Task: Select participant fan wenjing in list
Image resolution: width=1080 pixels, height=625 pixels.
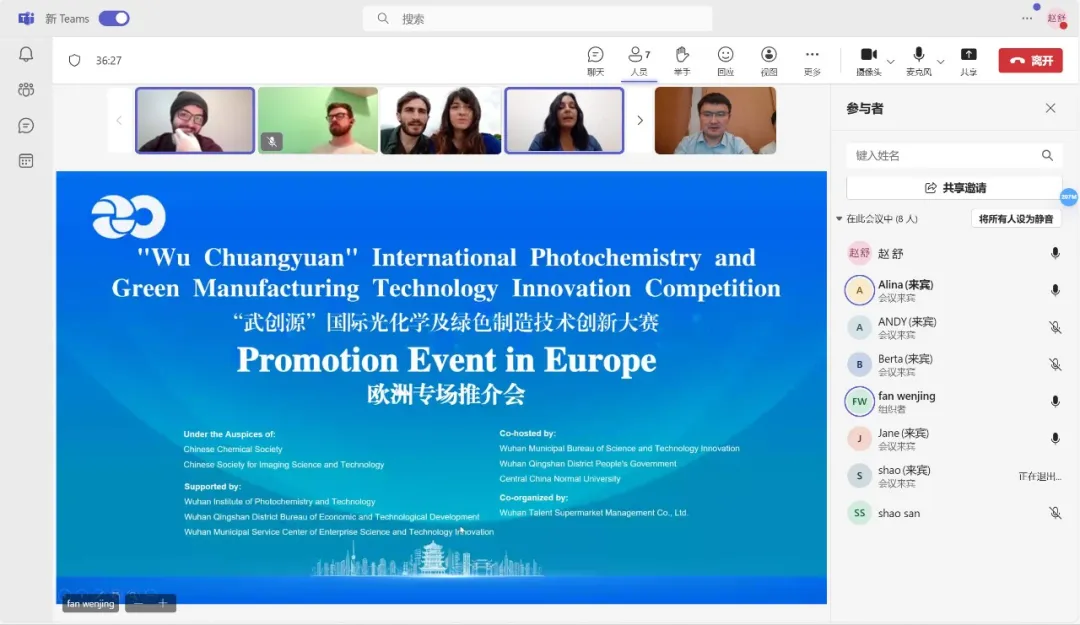Action: tap(955, 402)
